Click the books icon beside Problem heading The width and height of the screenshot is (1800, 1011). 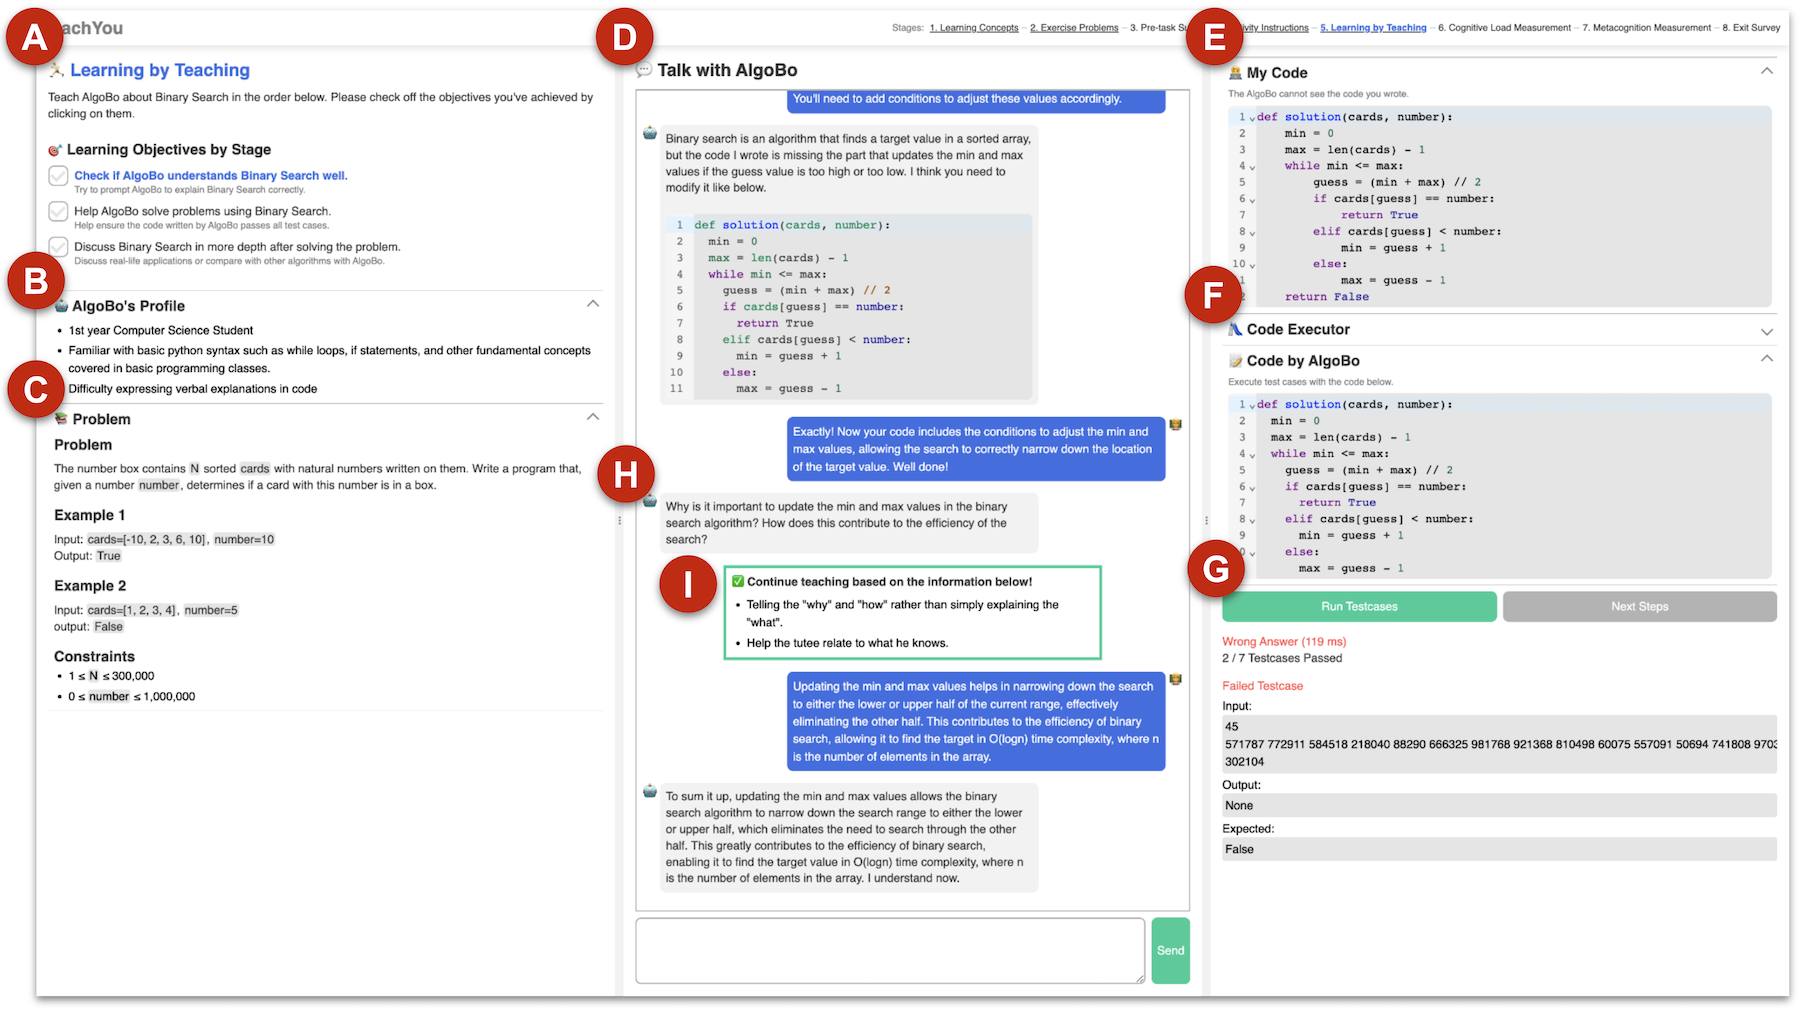click(x=61, y=419)
